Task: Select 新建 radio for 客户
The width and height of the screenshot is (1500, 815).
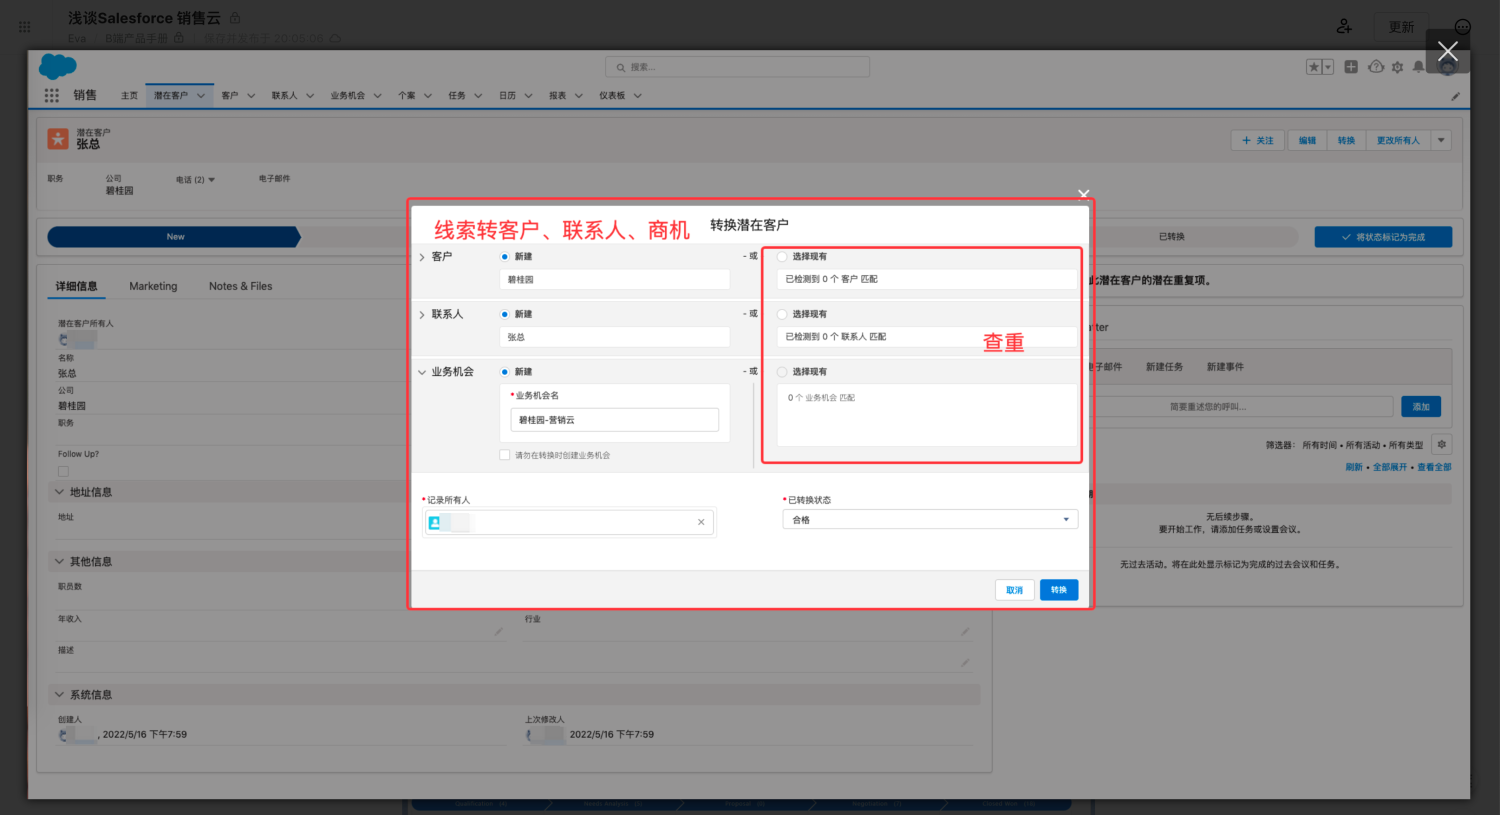Action: coord(505,257)
